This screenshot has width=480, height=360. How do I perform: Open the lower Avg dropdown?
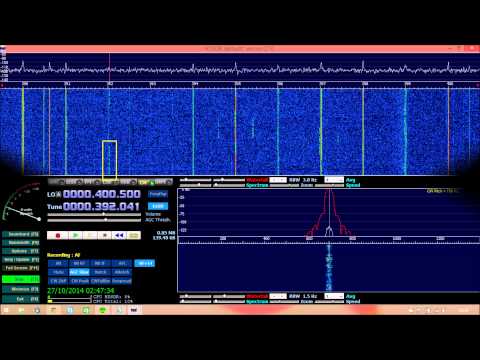[x=334, y=296]
